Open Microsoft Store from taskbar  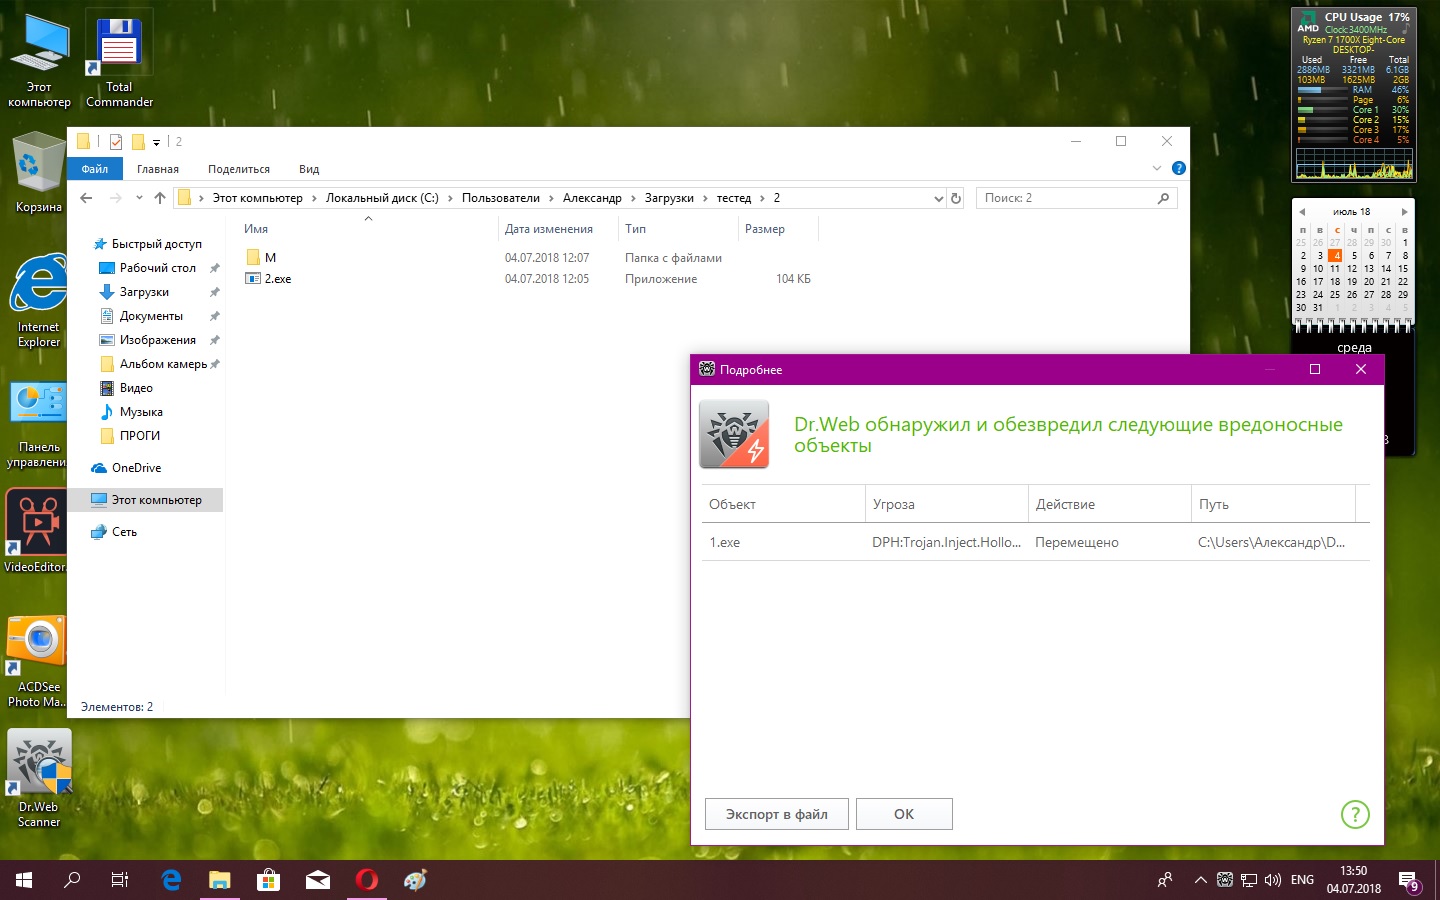[268, 880]
